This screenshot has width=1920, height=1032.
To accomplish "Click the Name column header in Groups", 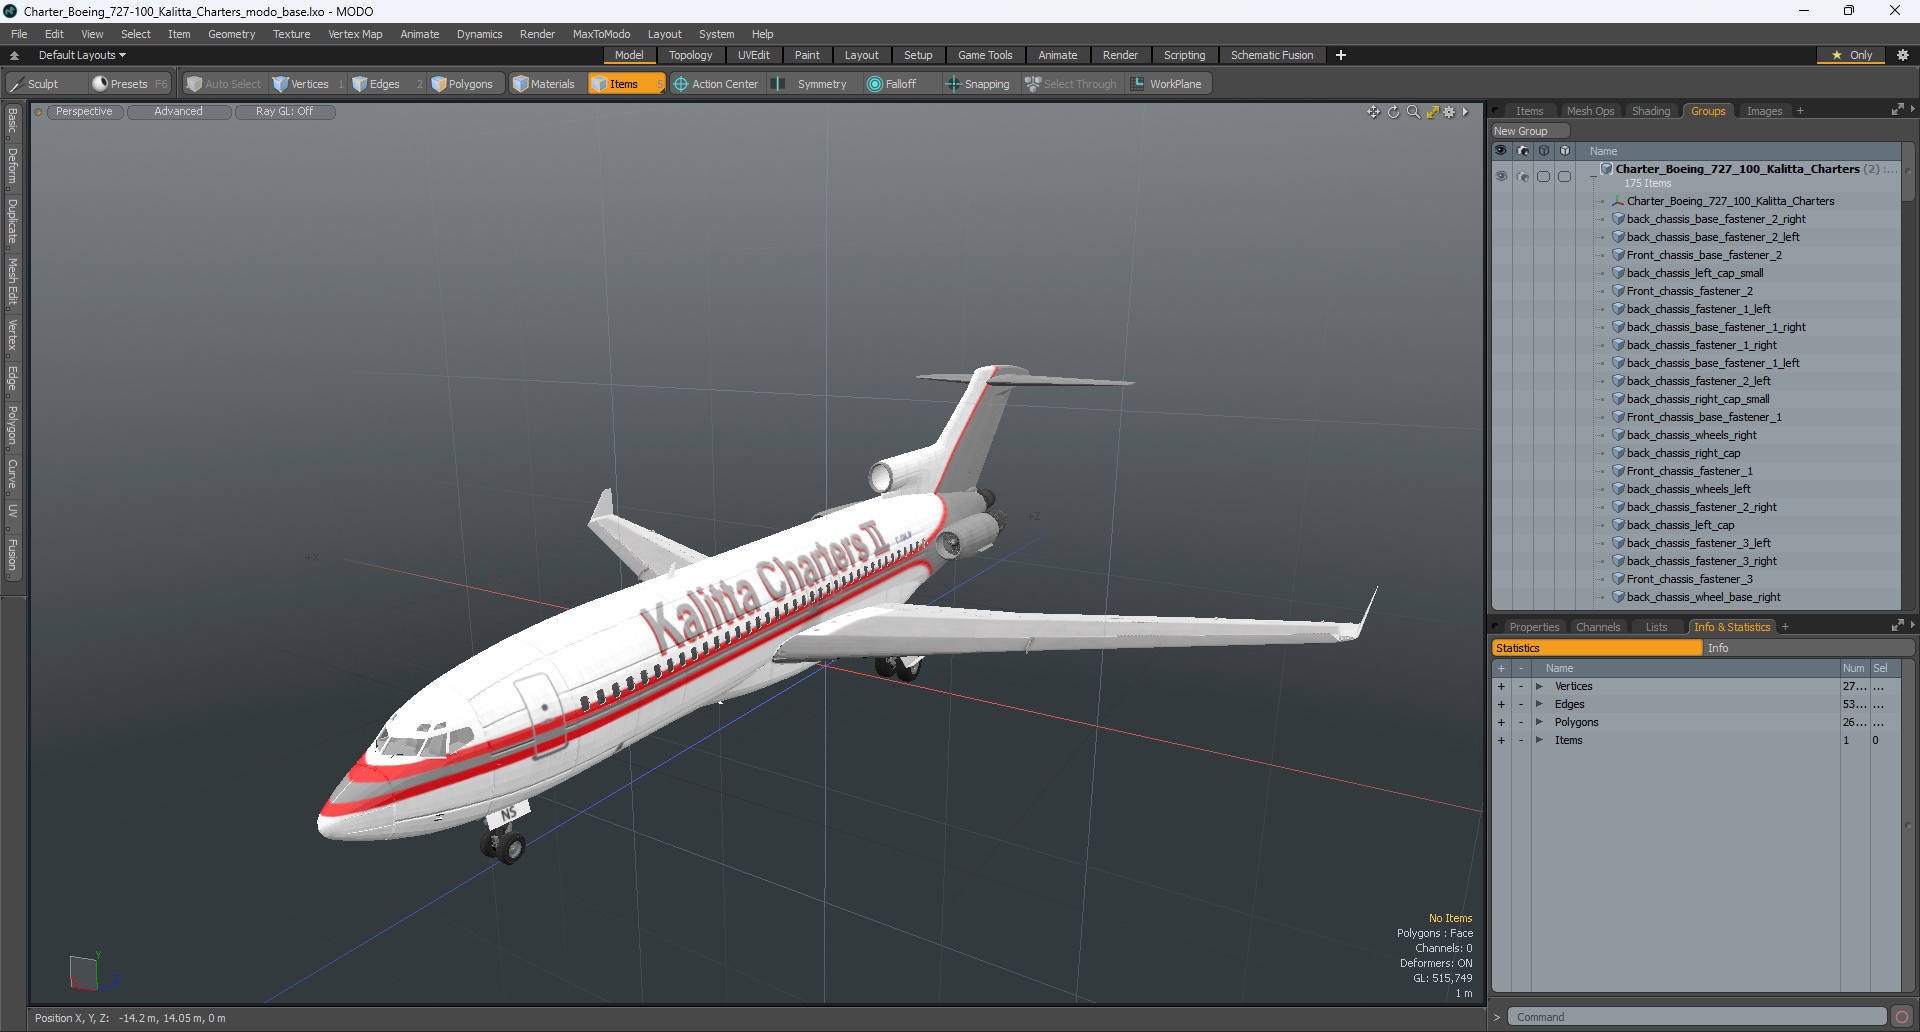I will (x=1740, y=151).
